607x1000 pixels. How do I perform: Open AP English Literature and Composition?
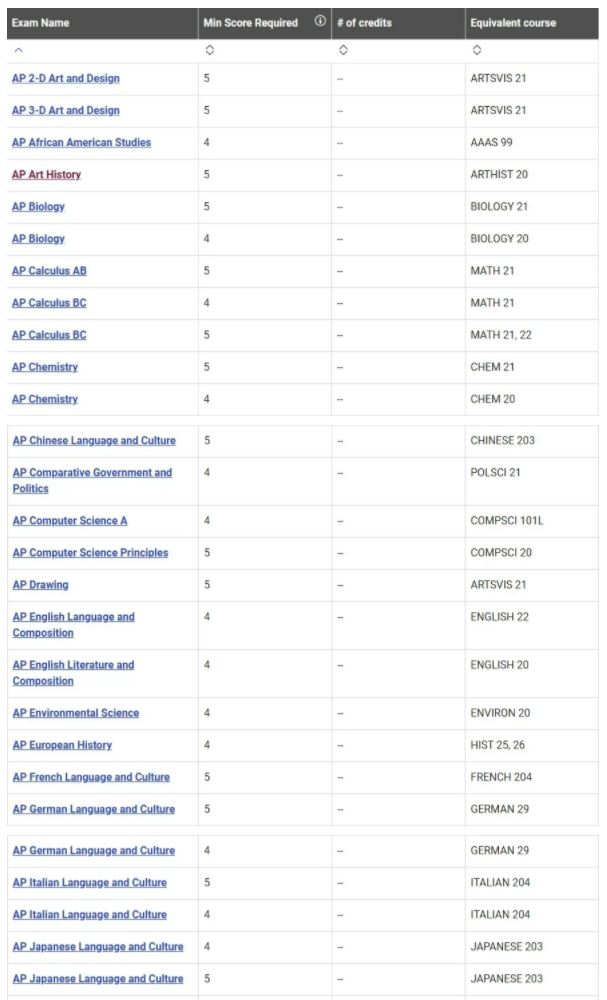tap(73, 673)
